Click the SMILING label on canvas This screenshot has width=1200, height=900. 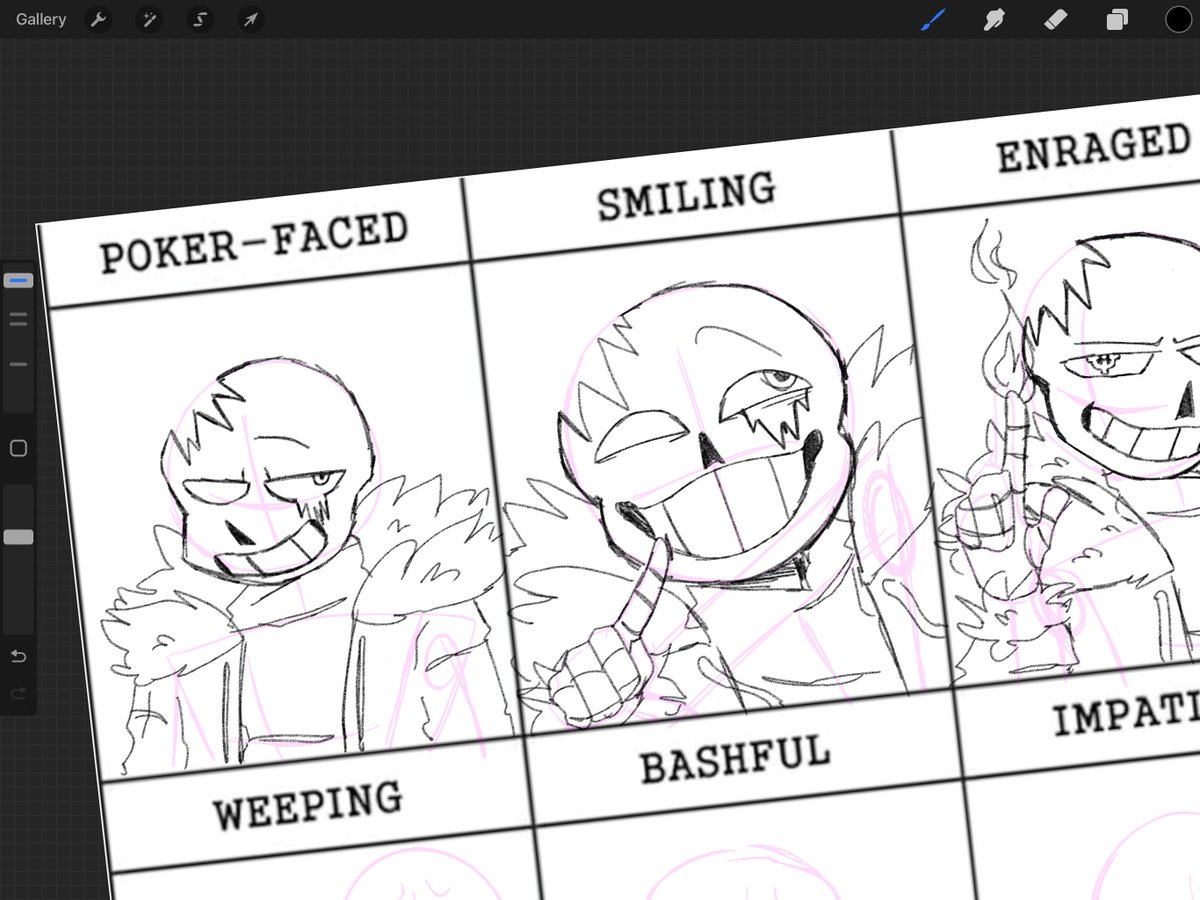tap(686, 196)
